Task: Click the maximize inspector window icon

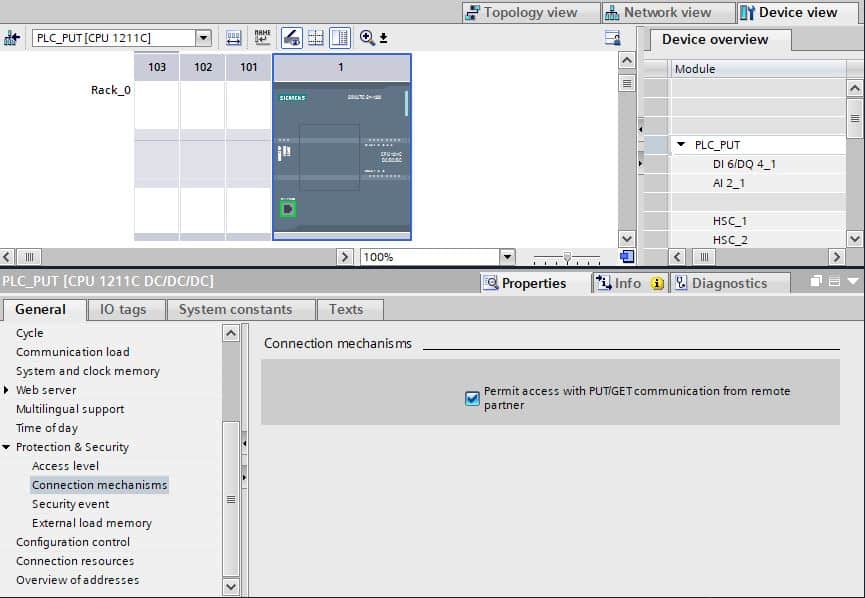Action: pyautogui.click(x=835, y=281)
